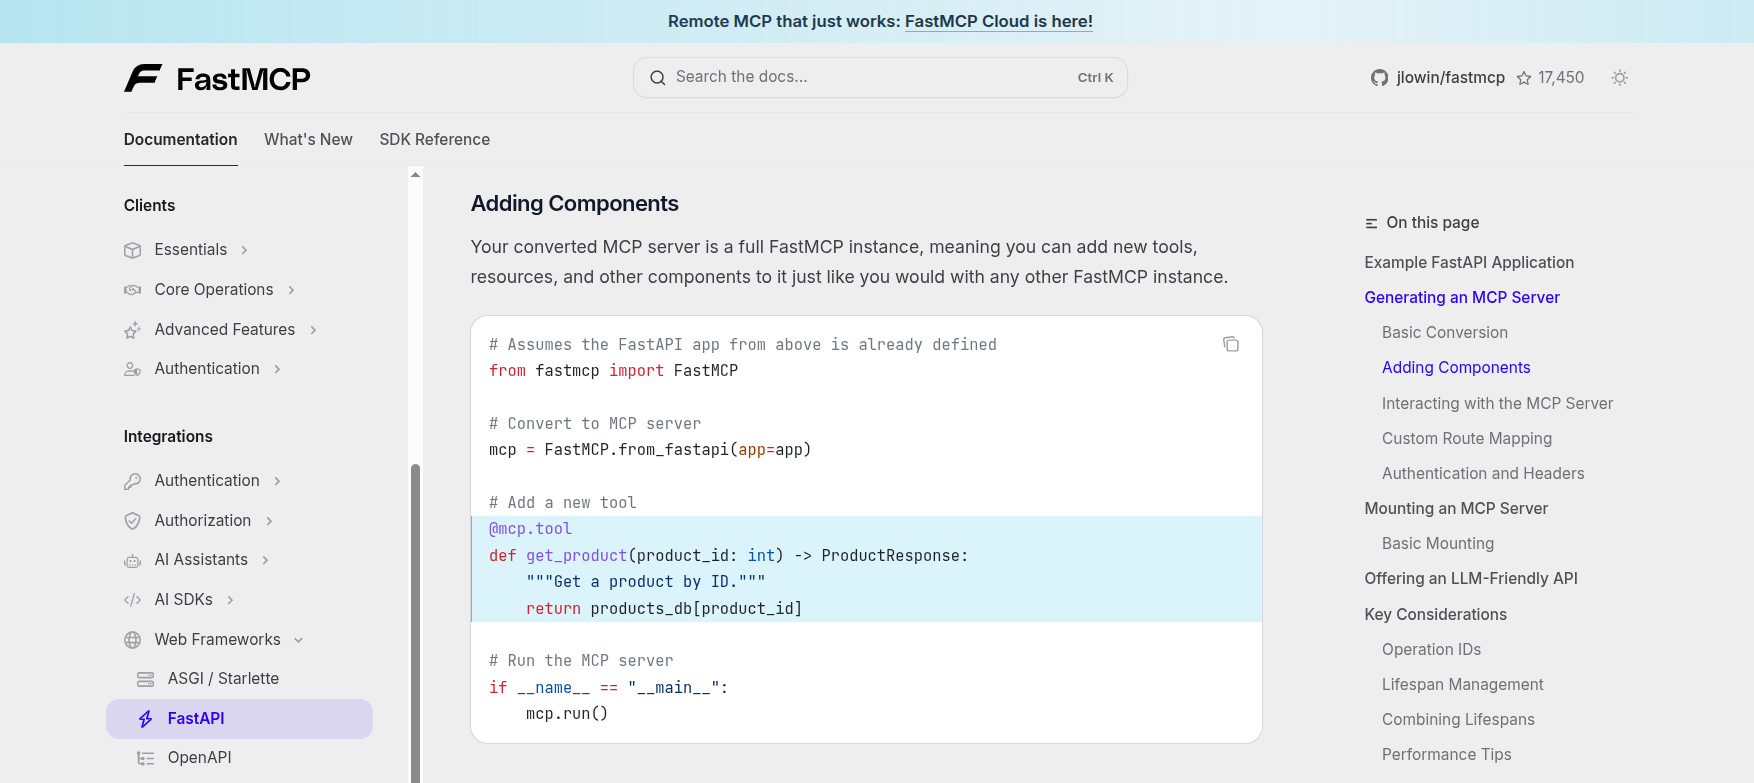Click the sidebar scrollbar thumb
The image size is (1754, 783).
[x=415, y=622]
